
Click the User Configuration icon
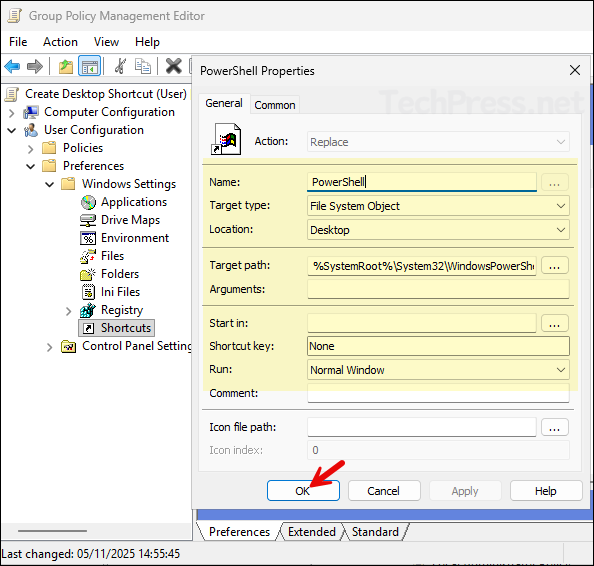coord(31,130)
